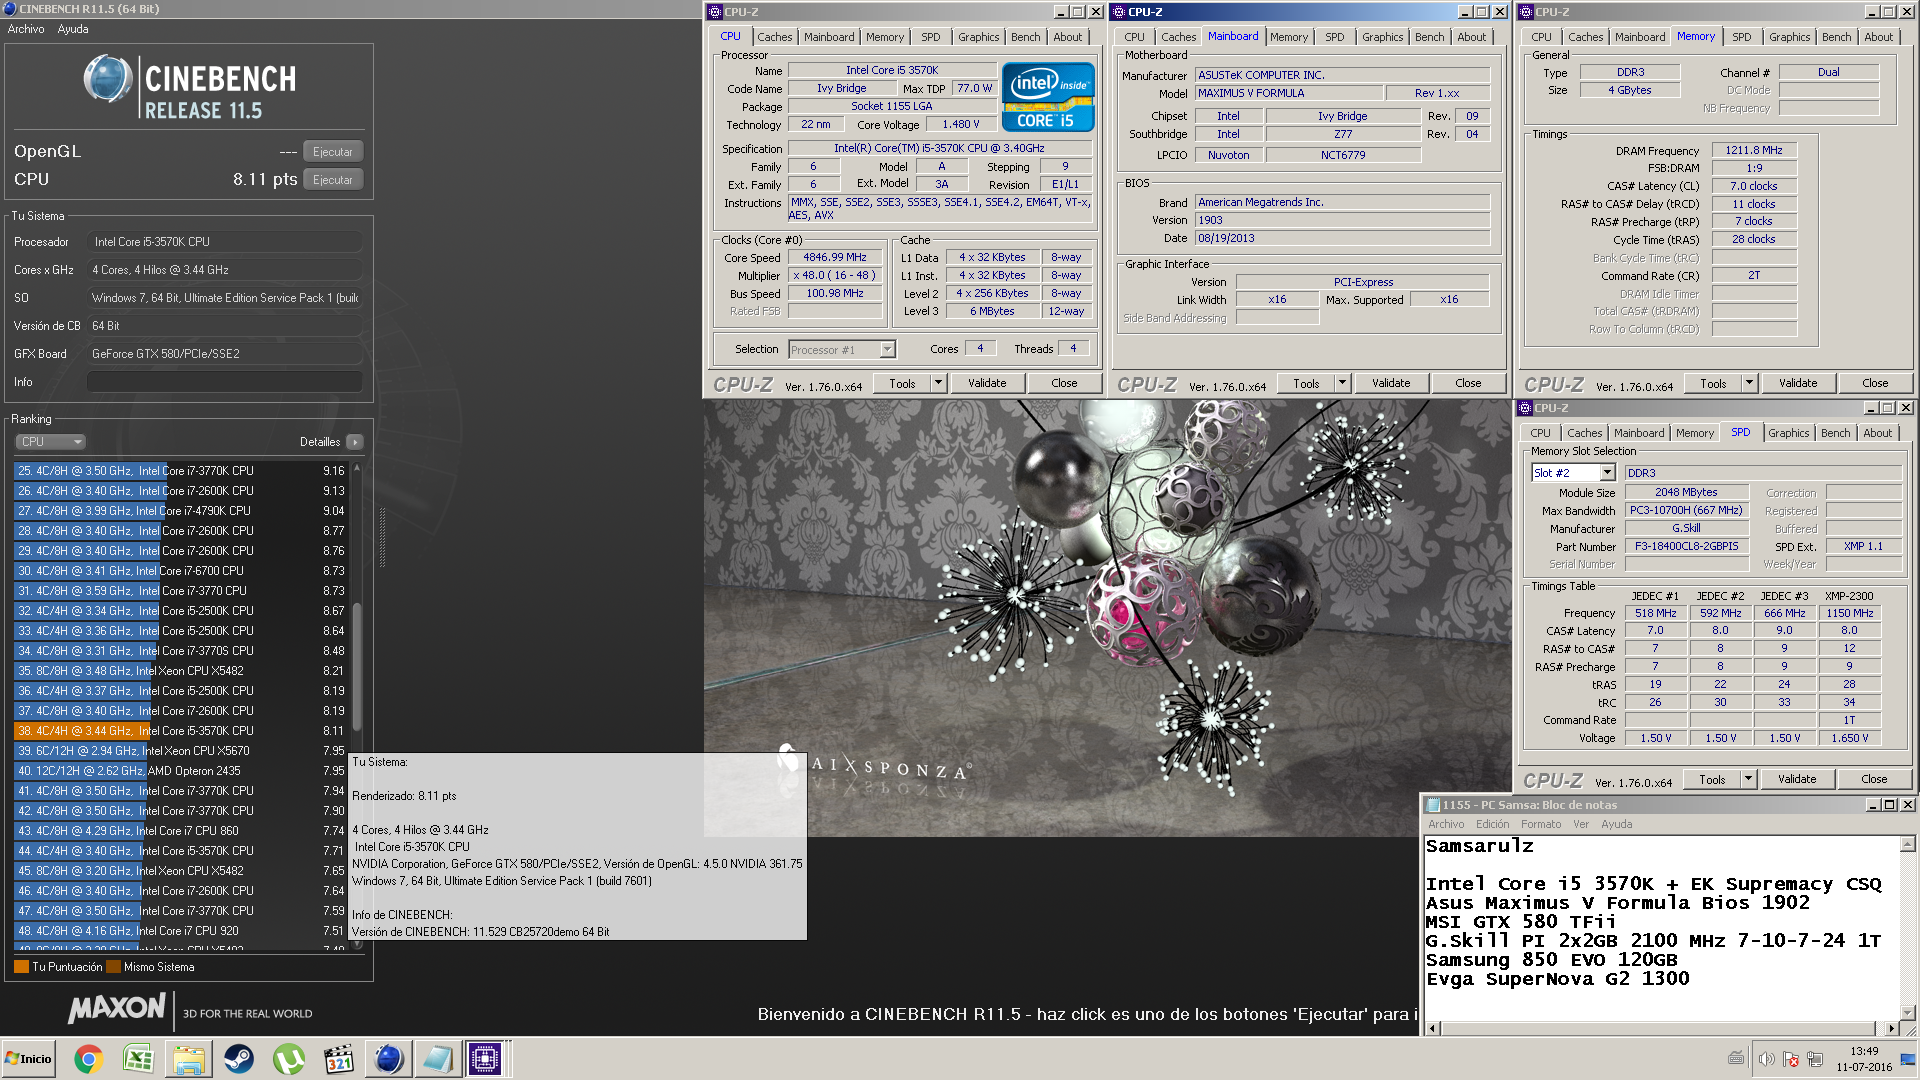Open the Action Center flag icon
The height and width of the screenshot is (1080, 1920).
pos(1791,1059)
